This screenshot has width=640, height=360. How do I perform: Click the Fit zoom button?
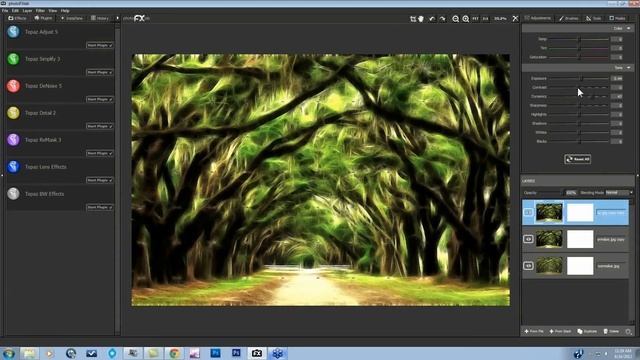pos(476,19)
